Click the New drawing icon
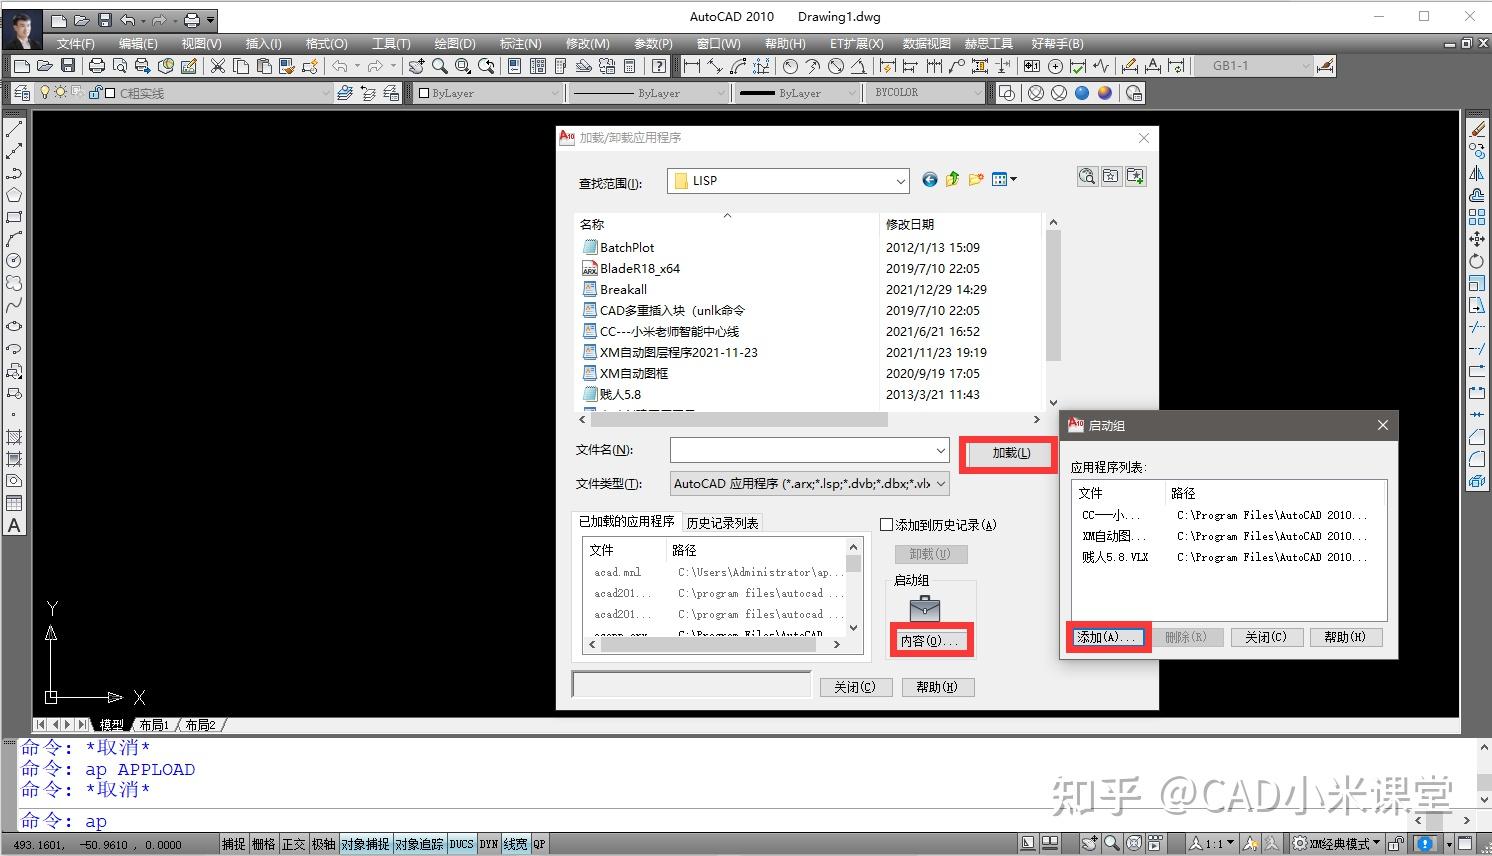 pos(21,66)
